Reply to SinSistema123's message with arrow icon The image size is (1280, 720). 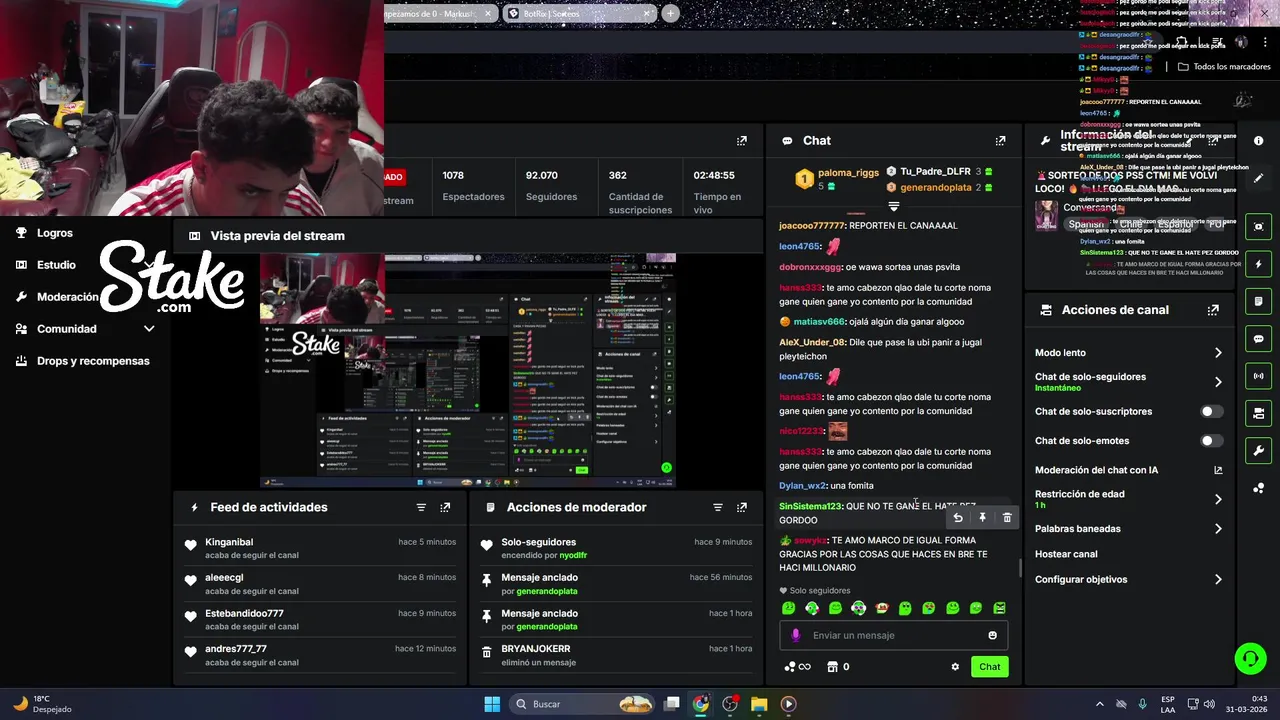pyautogui.click(x=958, y=518)
